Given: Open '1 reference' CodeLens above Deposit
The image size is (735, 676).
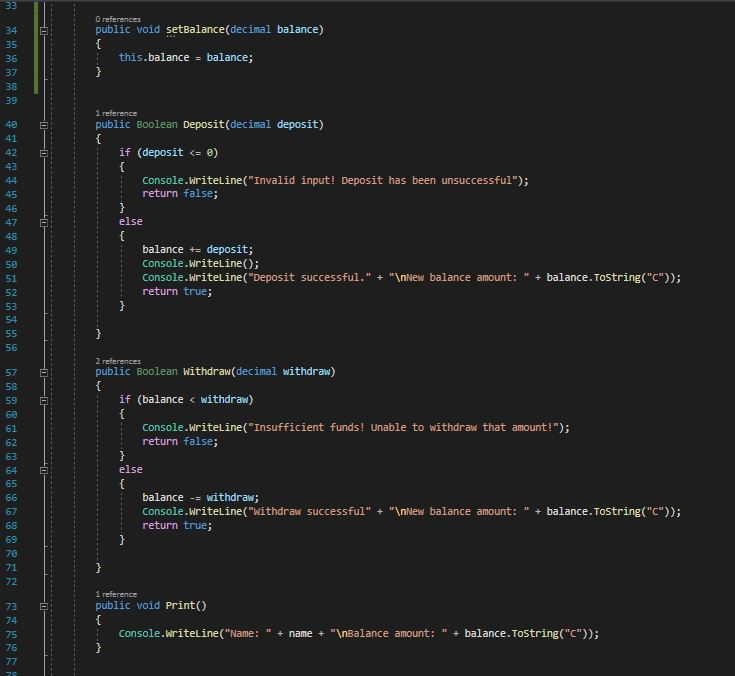Looking at the screenshot, I should click(x=116, y=113).
